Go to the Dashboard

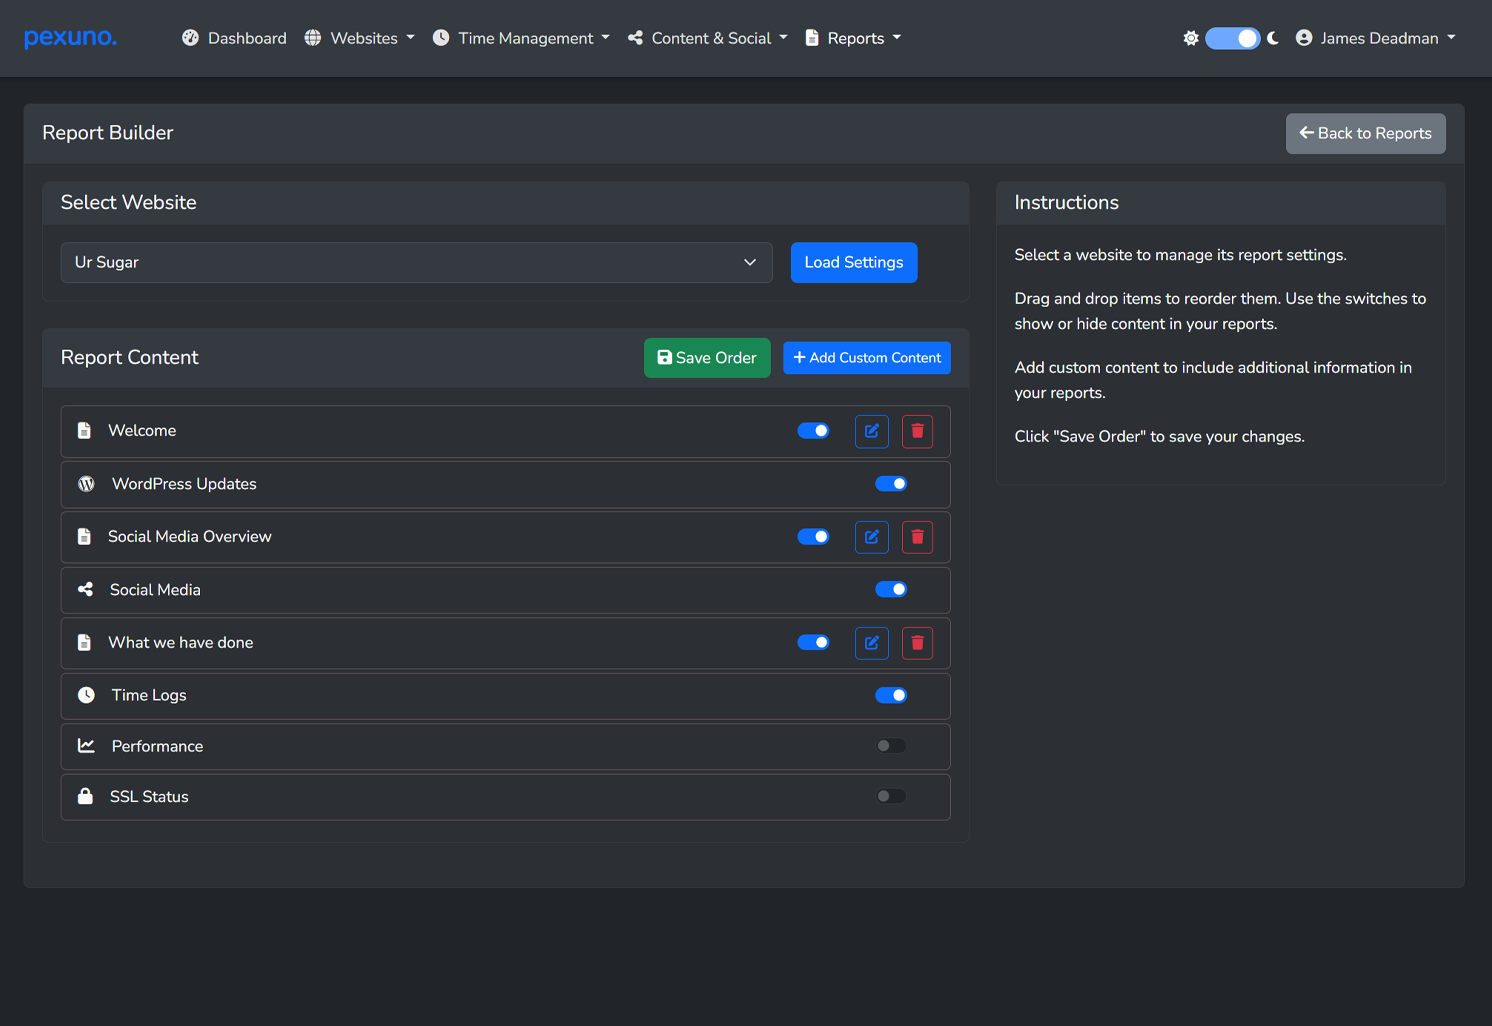click(x=234, y=38)
